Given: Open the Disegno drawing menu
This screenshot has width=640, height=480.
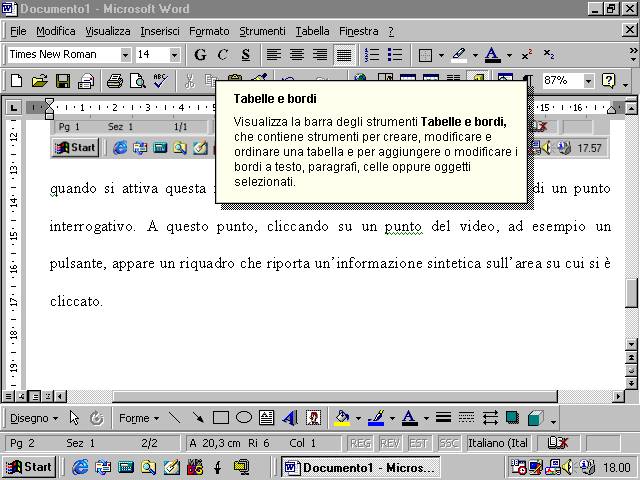Looking at the screenshot, I should [x=34, y=418].
